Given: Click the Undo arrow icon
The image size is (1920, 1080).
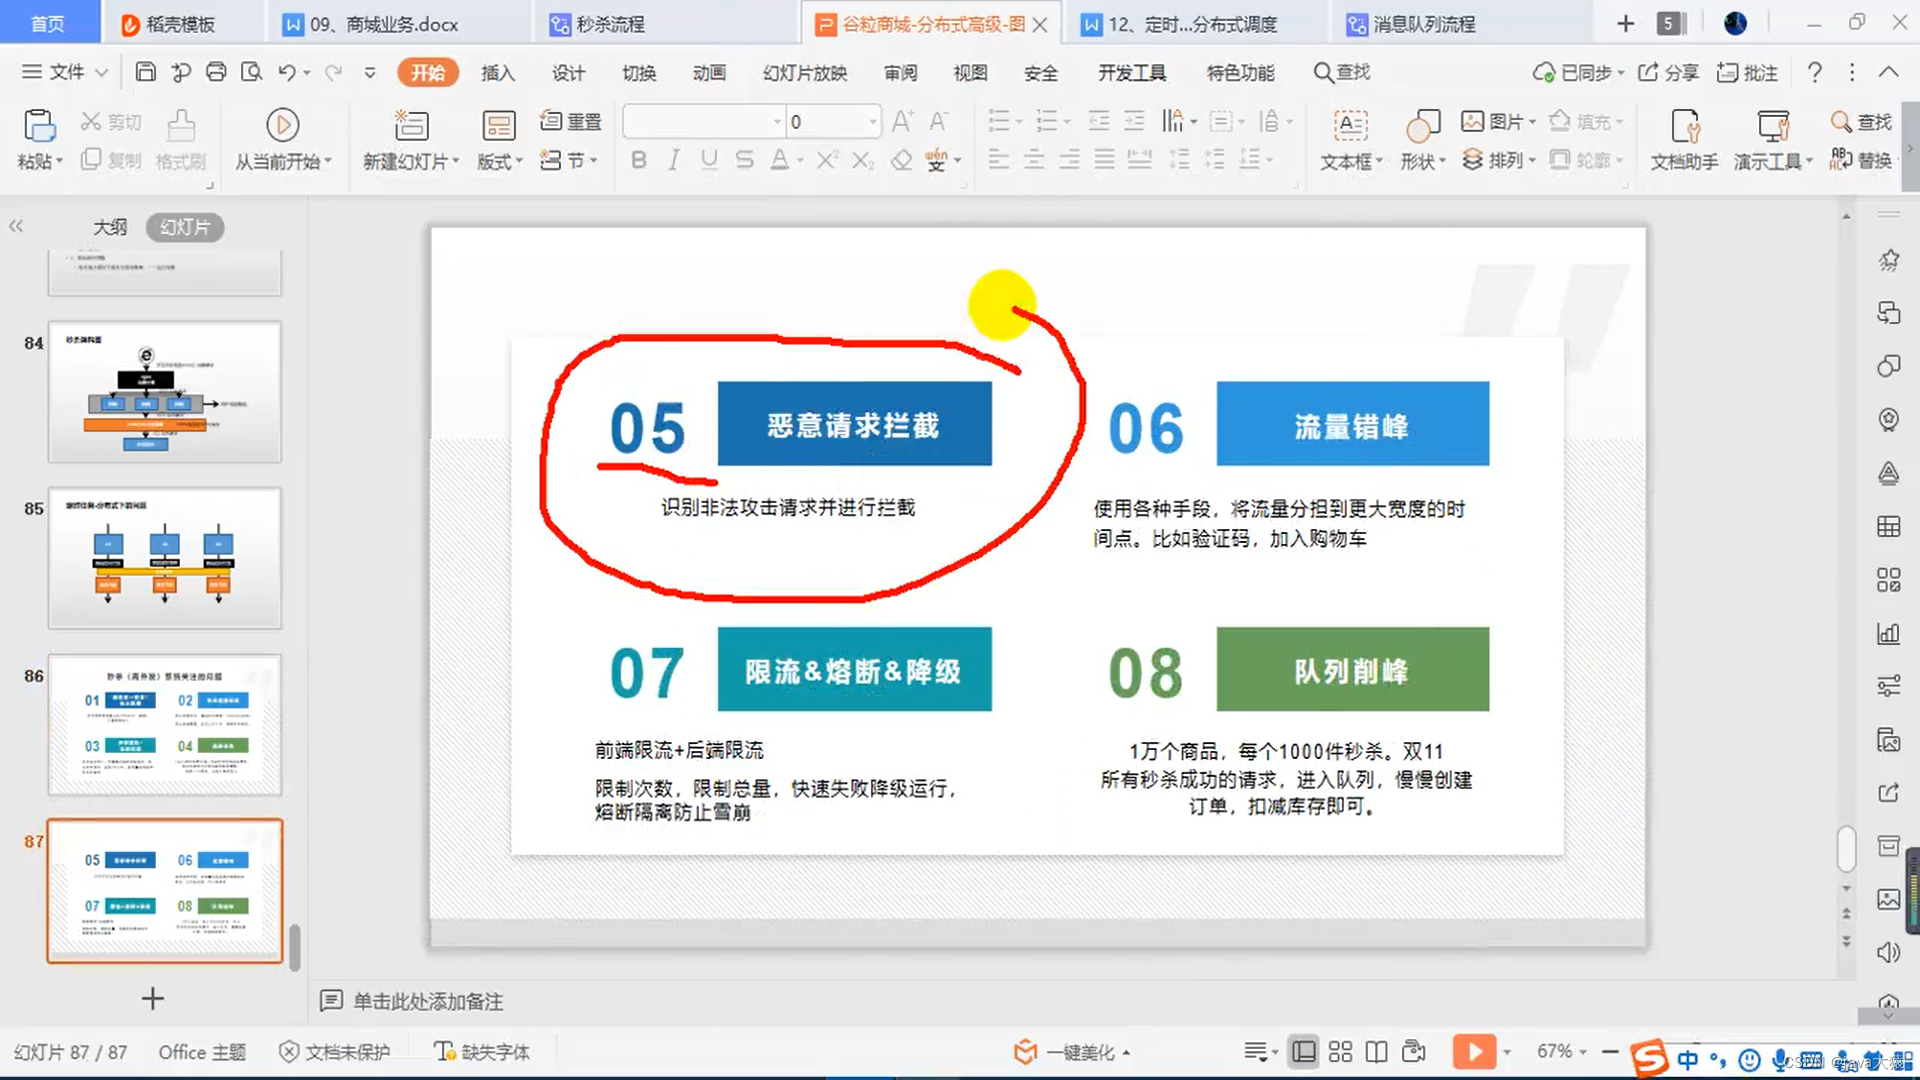Looking at the screenshot, I should pyautogui.click(x=287, y=72).
